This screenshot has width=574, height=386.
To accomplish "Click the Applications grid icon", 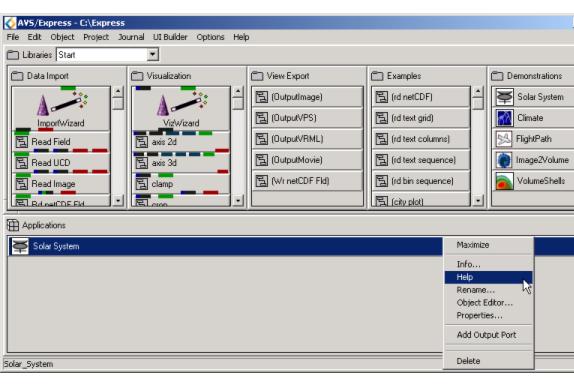I will 13,225.
